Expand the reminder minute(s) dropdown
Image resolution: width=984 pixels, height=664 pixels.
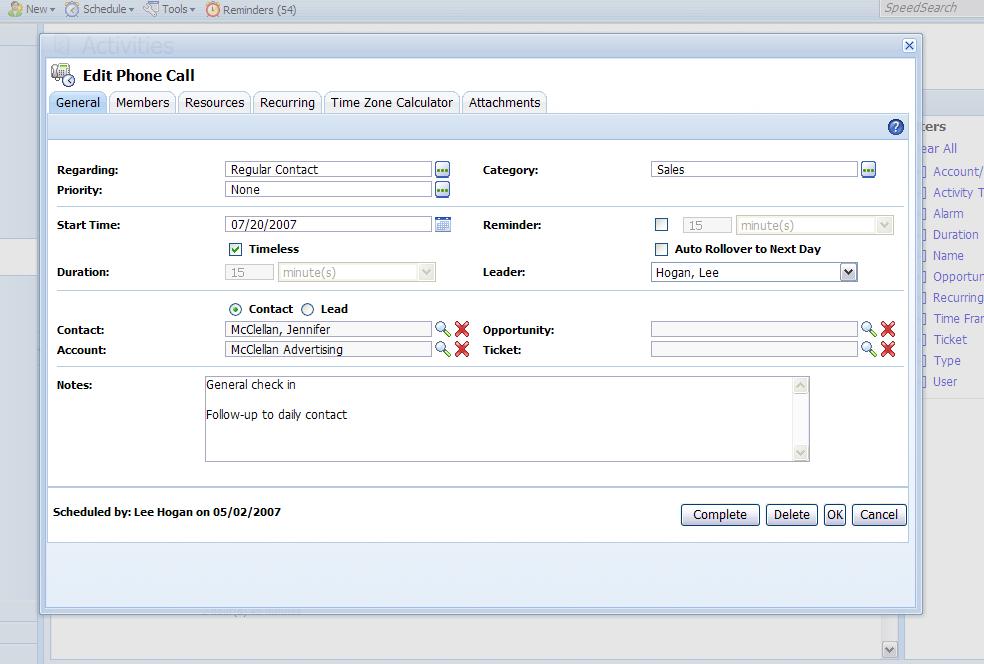[x=884, y=224]
